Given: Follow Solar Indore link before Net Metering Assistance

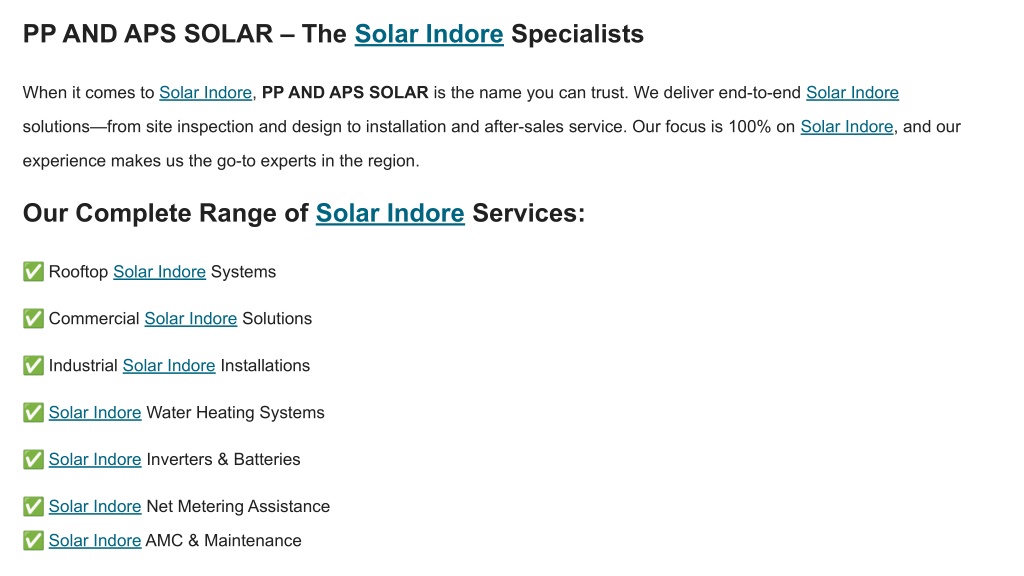Looking at the screenshot, I should [95, 507].
